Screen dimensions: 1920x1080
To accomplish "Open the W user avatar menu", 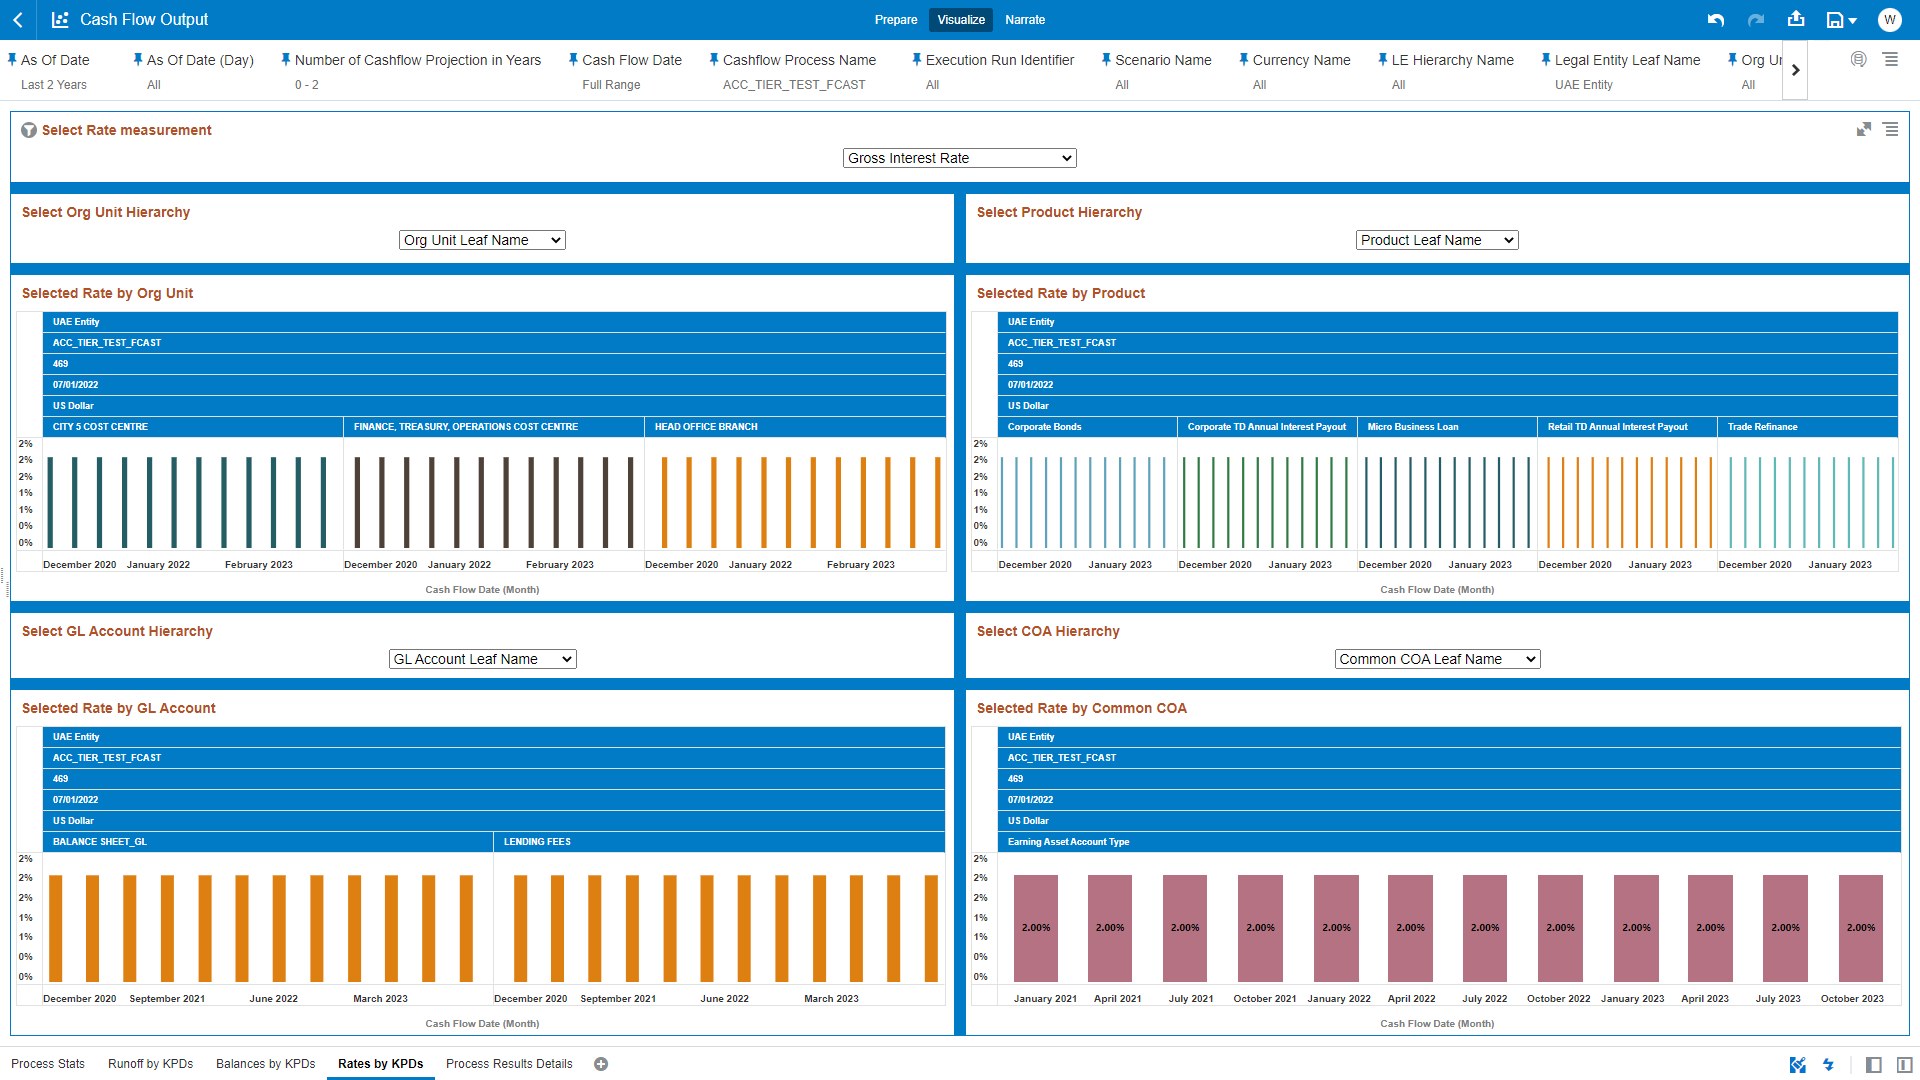I will [1889, 20].
